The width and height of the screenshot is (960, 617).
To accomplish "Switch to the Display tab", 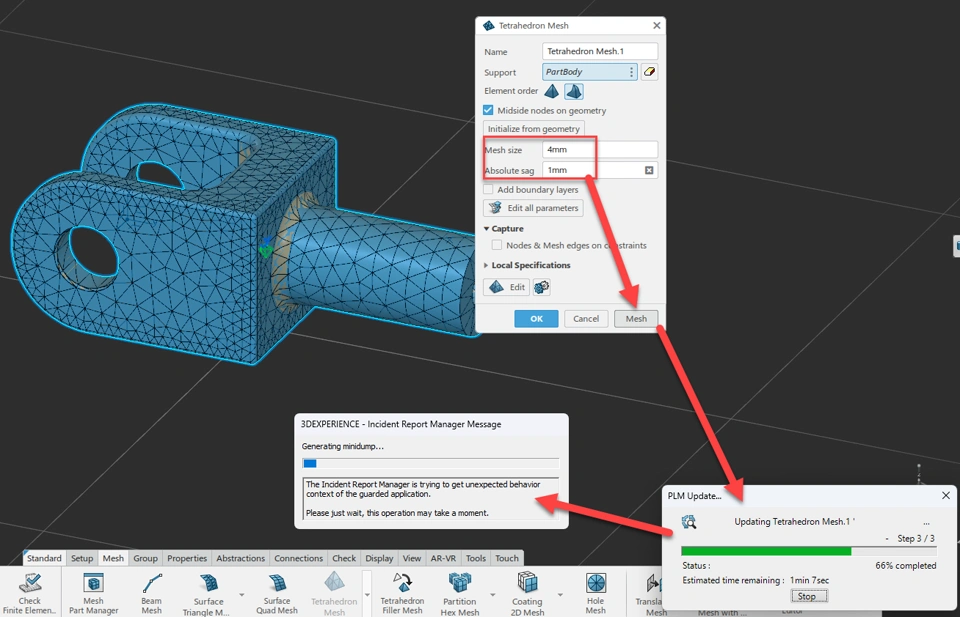I will coord(380,558).
